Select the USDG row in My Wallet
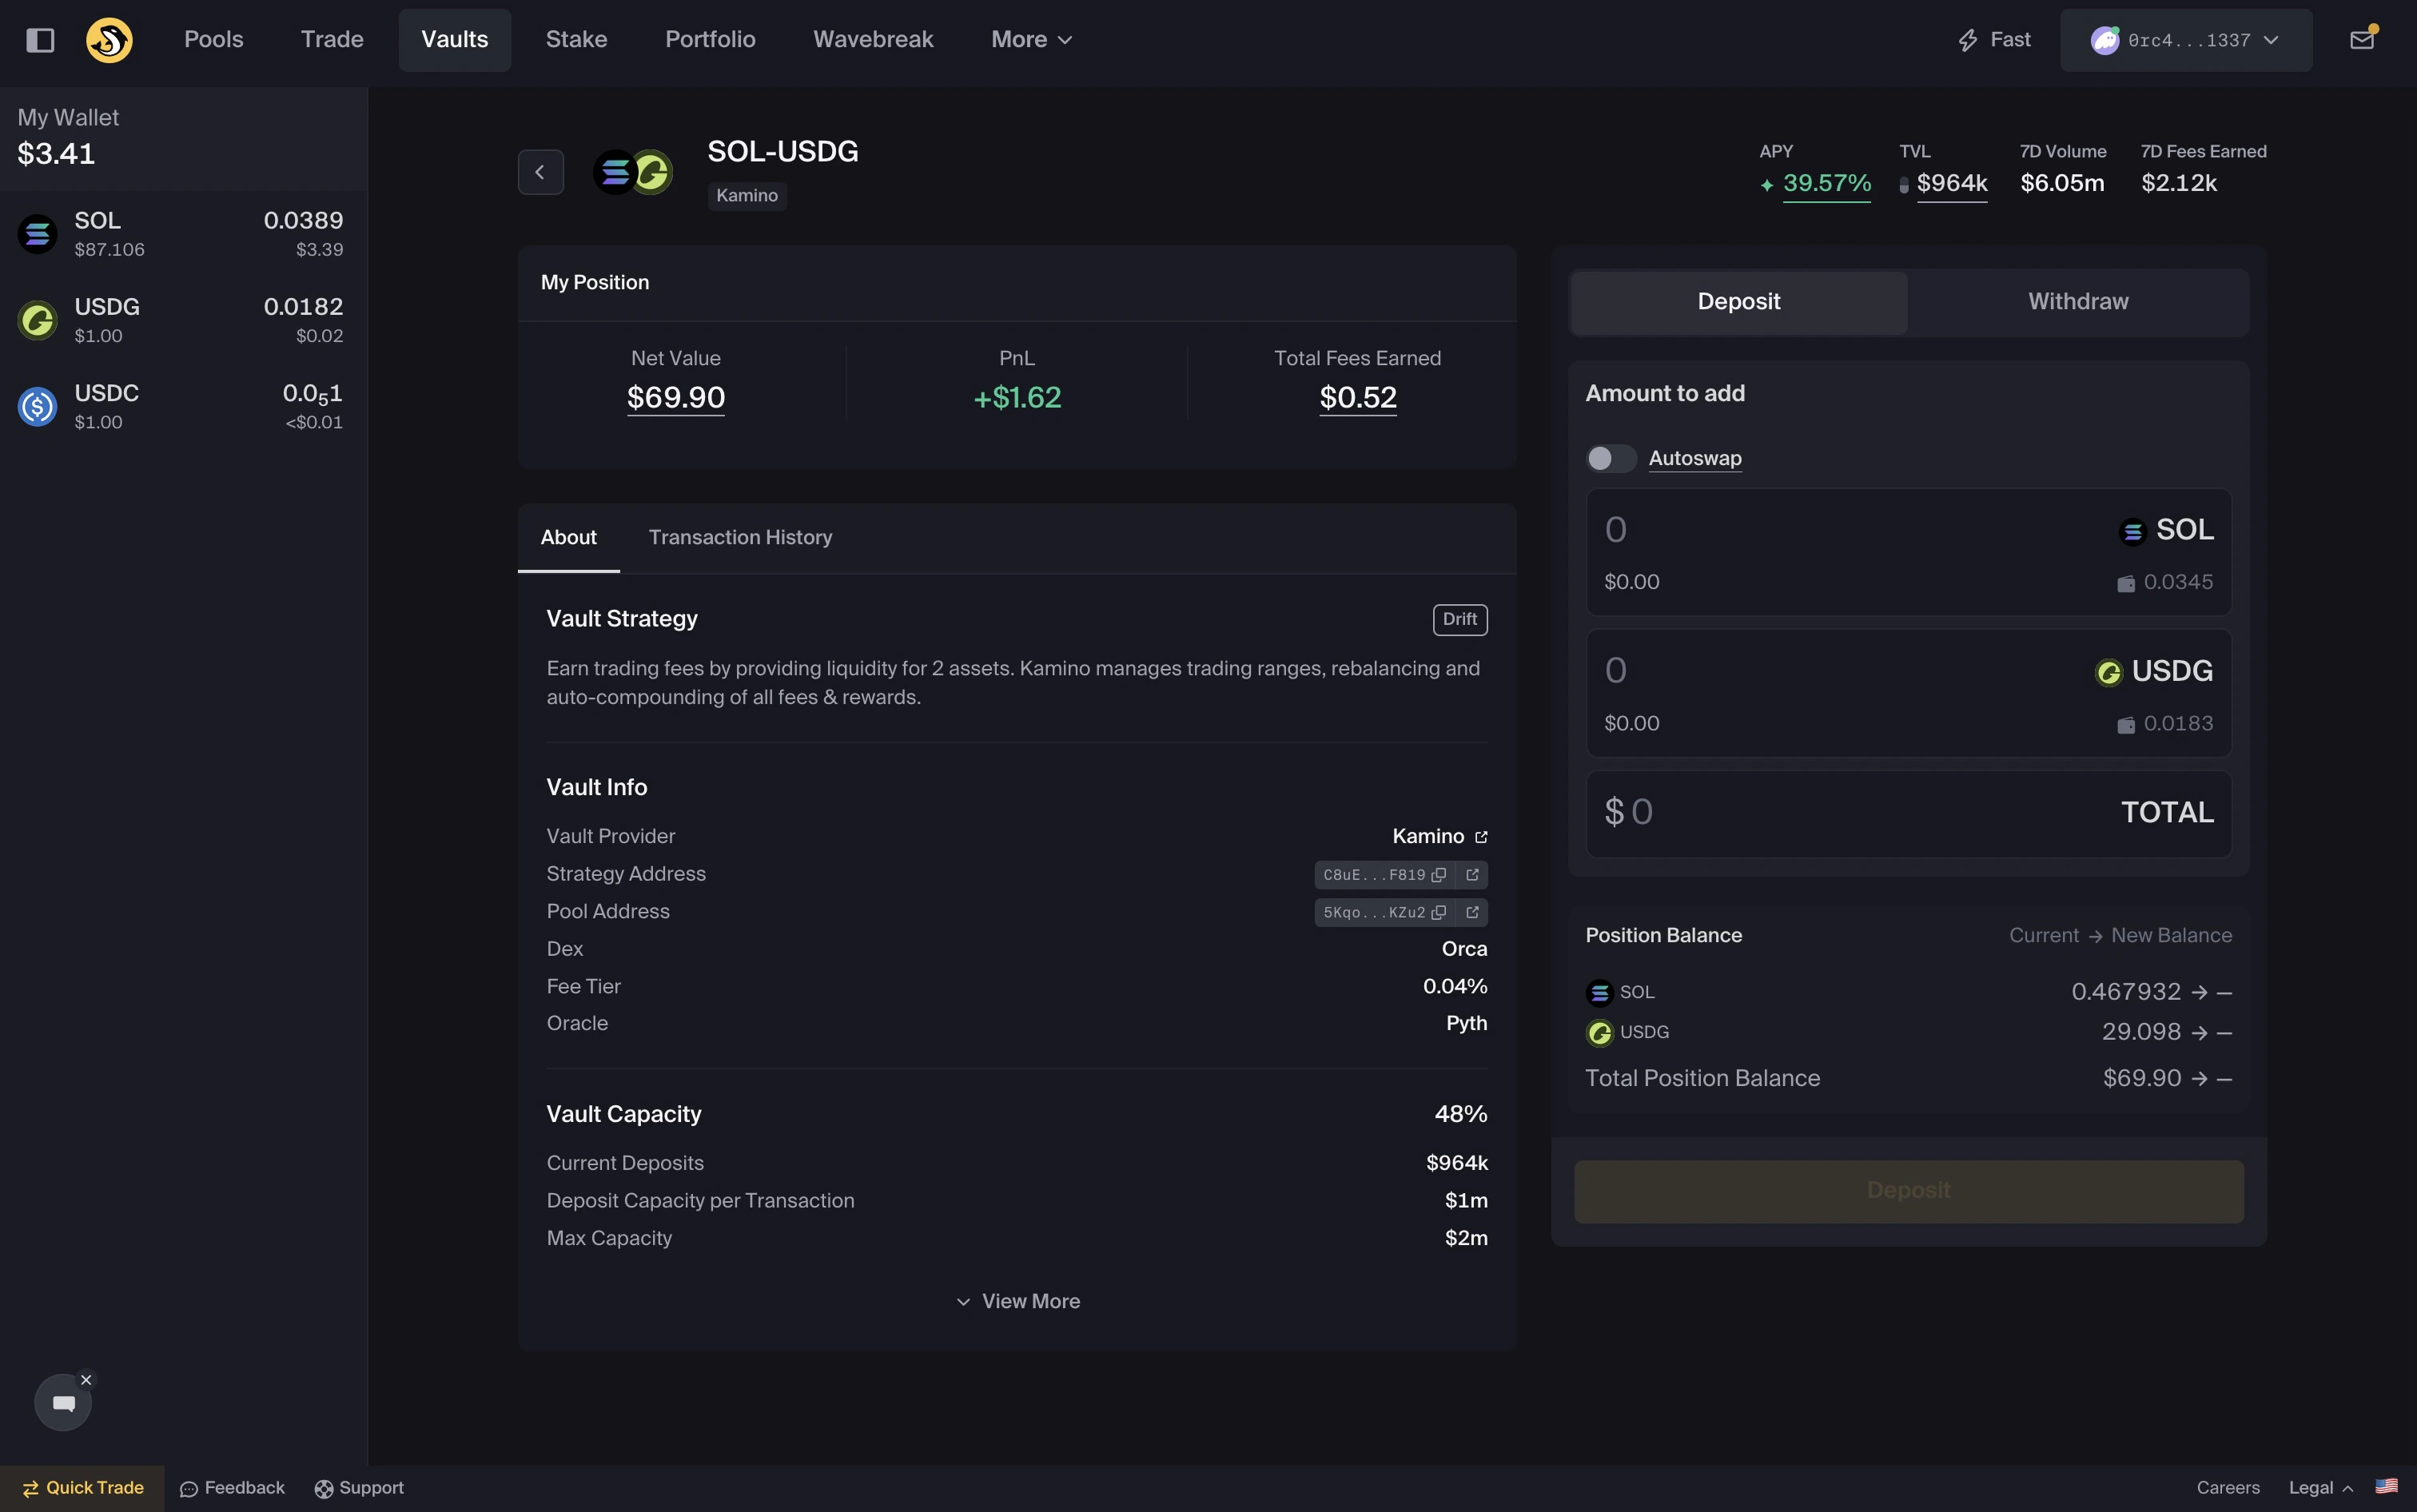The width and height of the screenshot is (2417, 1512). coord(184,320)
